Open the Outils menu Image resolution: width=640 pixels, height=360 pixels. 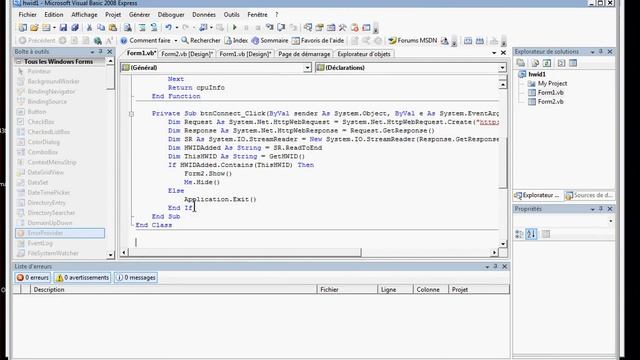(x=231, y=15)
